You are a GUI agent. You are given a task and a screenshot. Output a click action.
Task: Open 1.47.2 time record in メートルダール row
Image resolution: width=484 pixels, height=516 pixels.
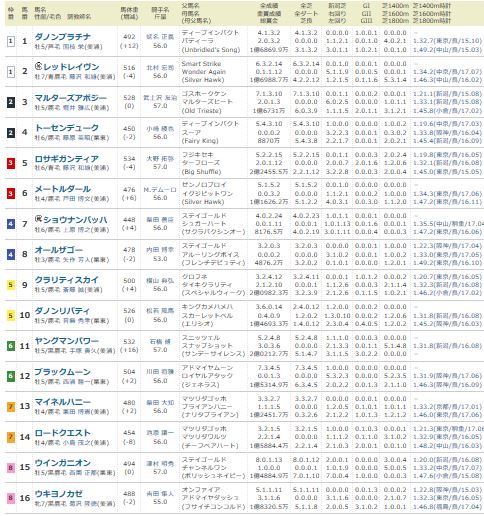click(448, 202)
